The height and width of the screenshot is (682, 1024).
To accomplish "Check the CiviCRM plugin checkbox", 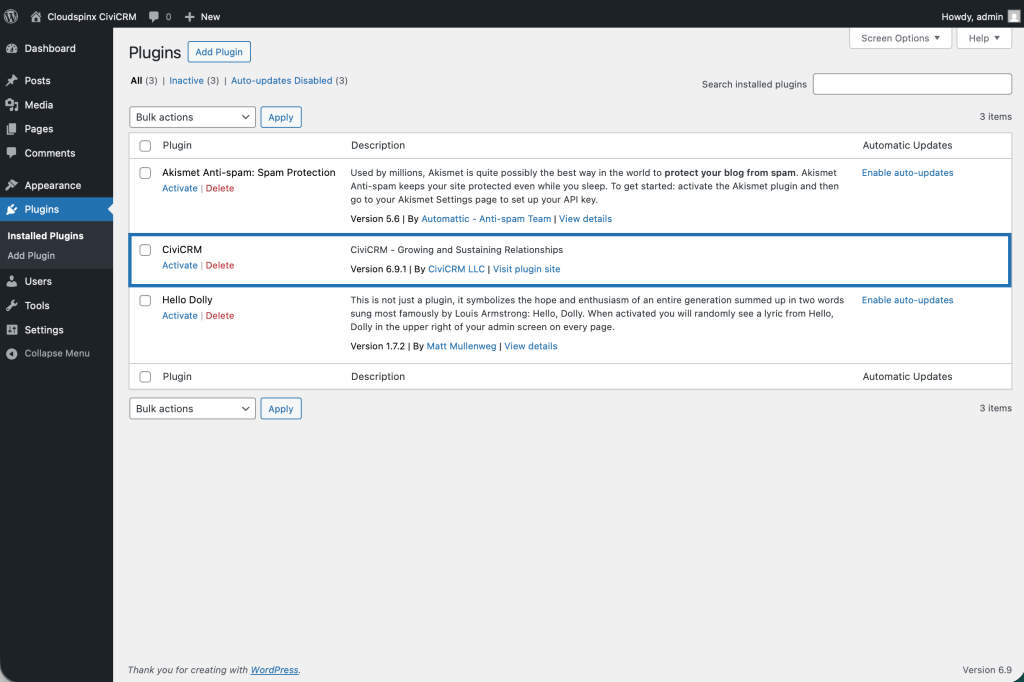I will [x=145, y=250].
